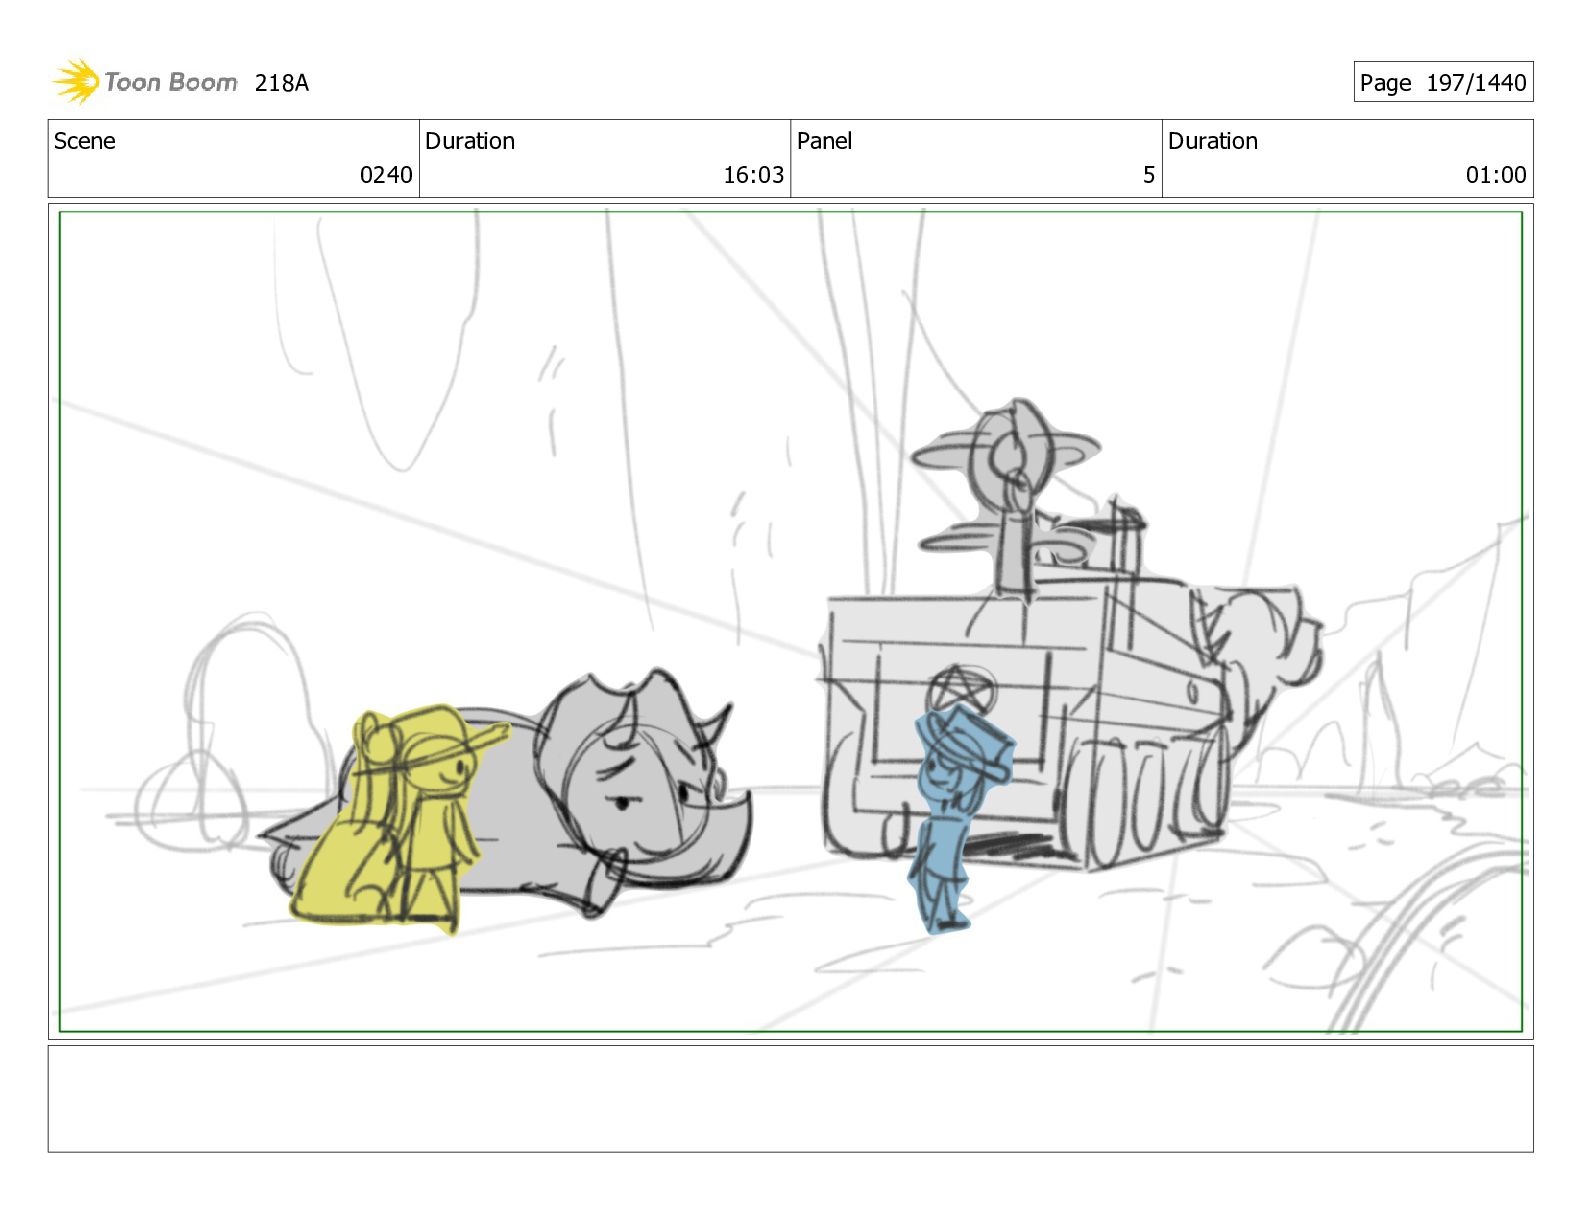Click the 'Page 197/1440' box
This screenshot has width=1584, height=1224.
tap(1443, 82)
